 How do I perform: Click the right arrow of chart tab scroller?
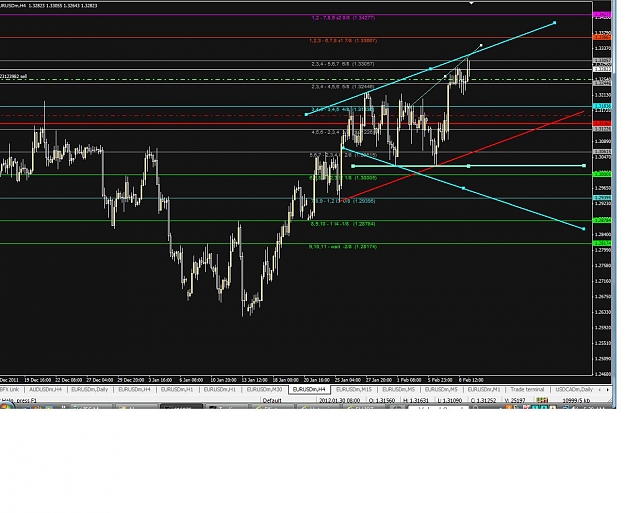click(607, 389)
